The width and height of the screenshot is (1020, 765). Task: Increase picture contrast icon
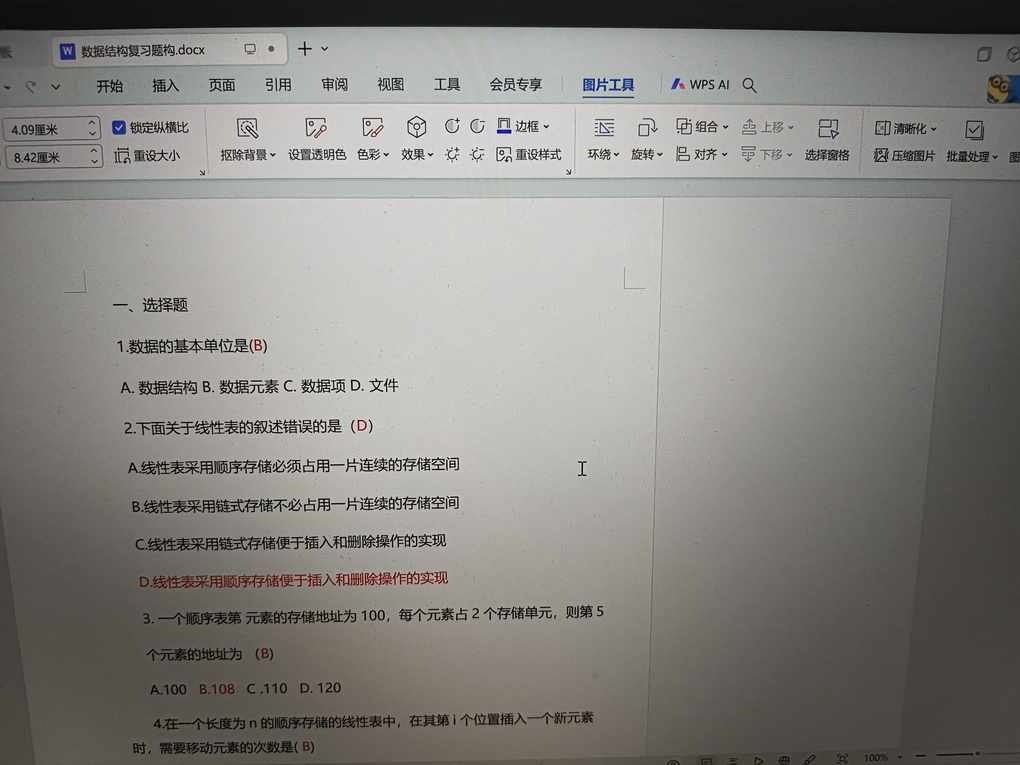(452, 126)
